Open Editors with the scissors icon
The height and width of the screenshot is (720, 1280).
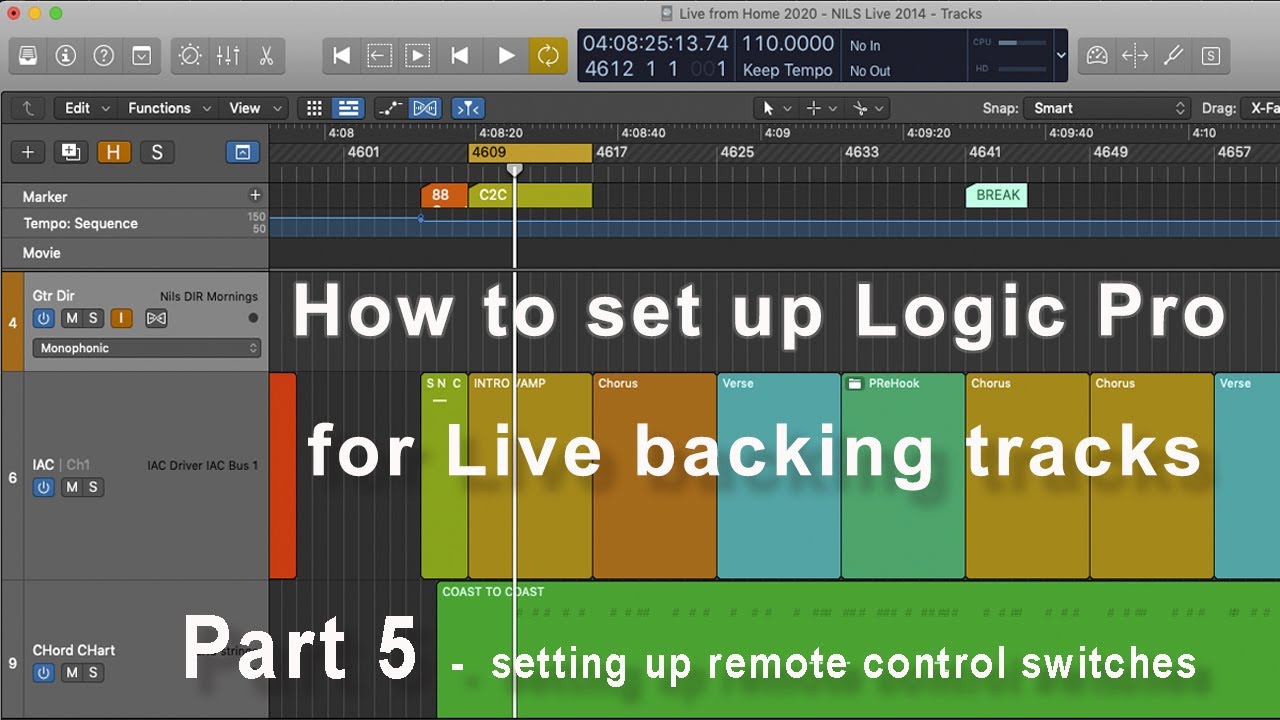coord(266,56)
